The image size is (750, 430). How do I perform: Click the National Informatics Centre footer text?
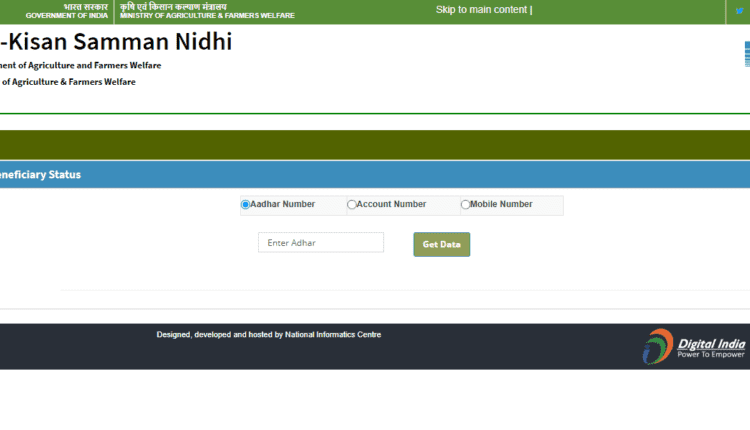[x=333, y=335]
